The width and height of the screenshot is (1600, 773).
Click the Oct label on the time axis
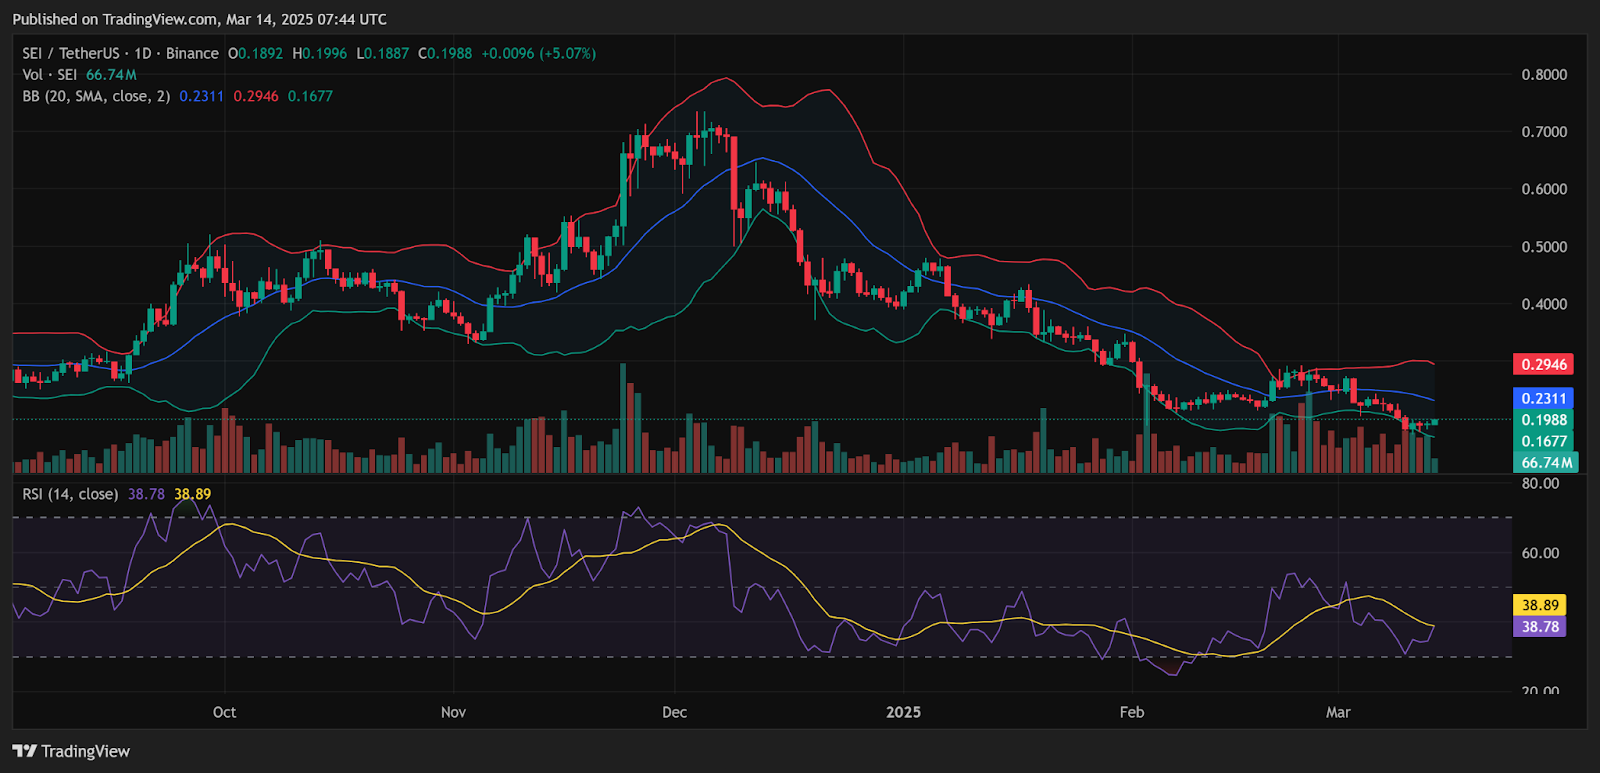[x=224, y=712]
